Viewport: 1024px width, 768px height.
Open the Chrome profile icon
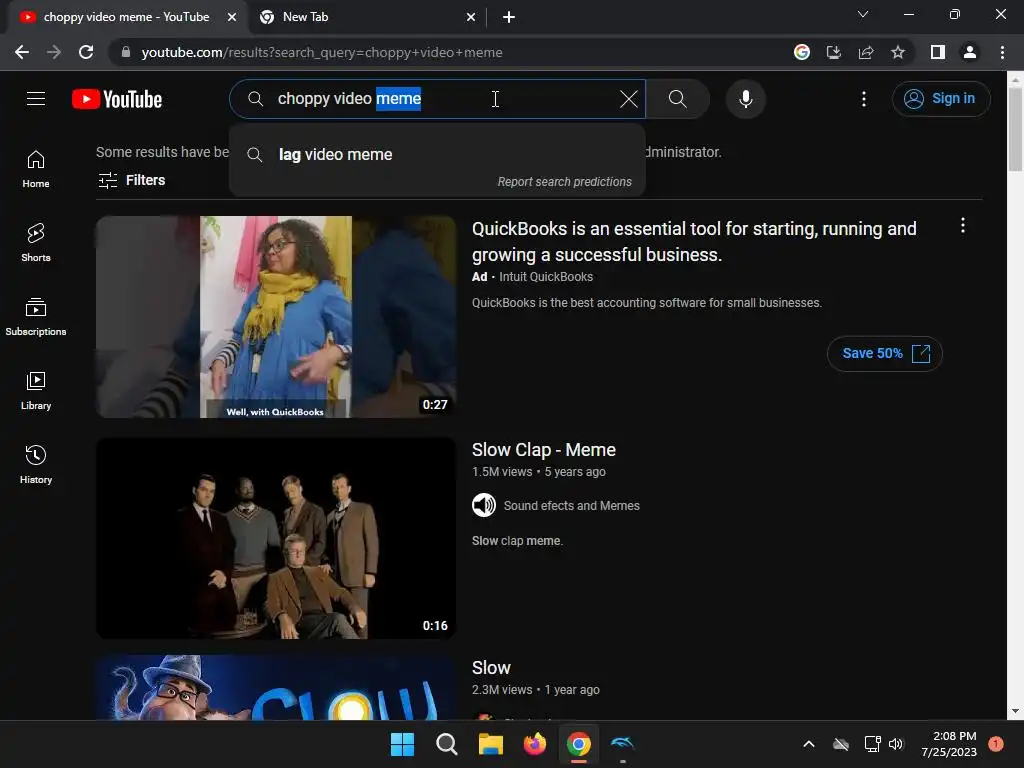pyautogui.click(x=970, y=52)
